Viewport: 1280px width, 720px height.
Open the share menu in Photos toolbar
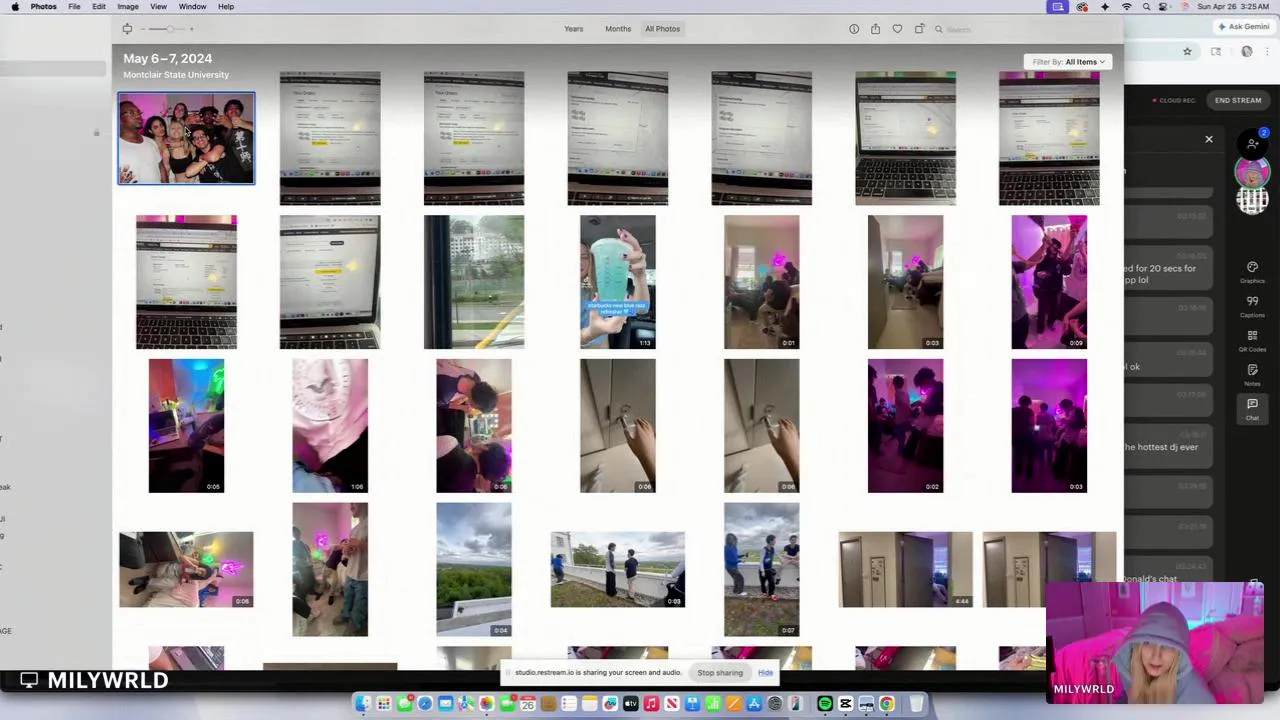(875, 29)
